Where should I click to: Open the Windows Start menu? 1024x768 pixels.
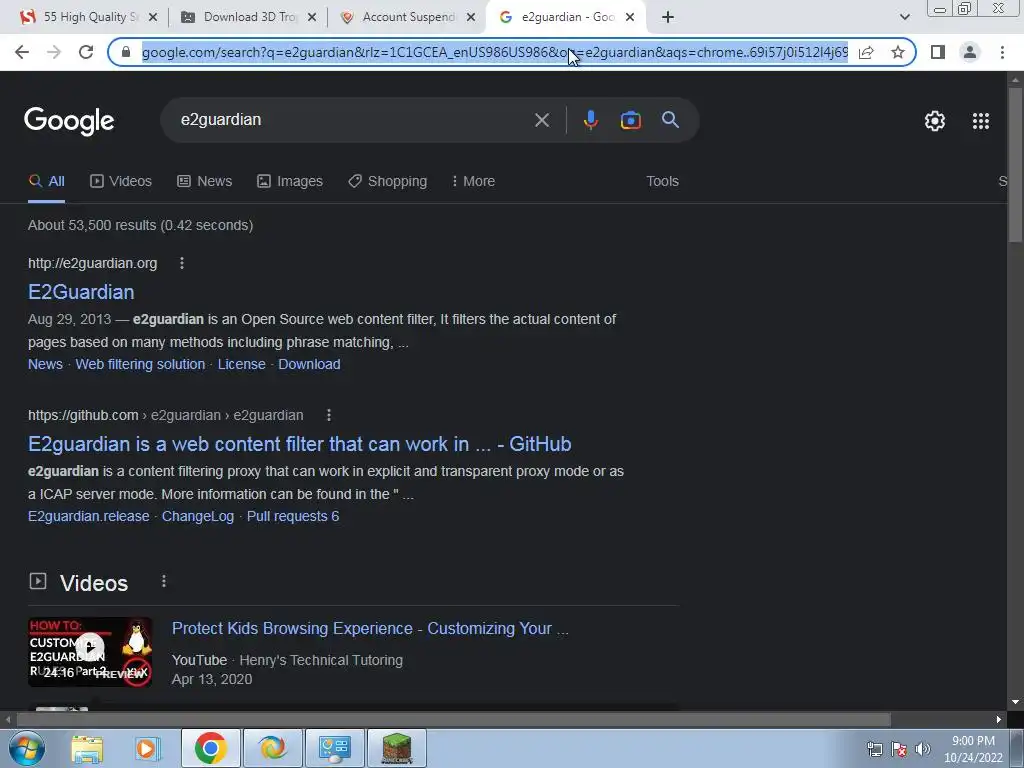(27, 748)
